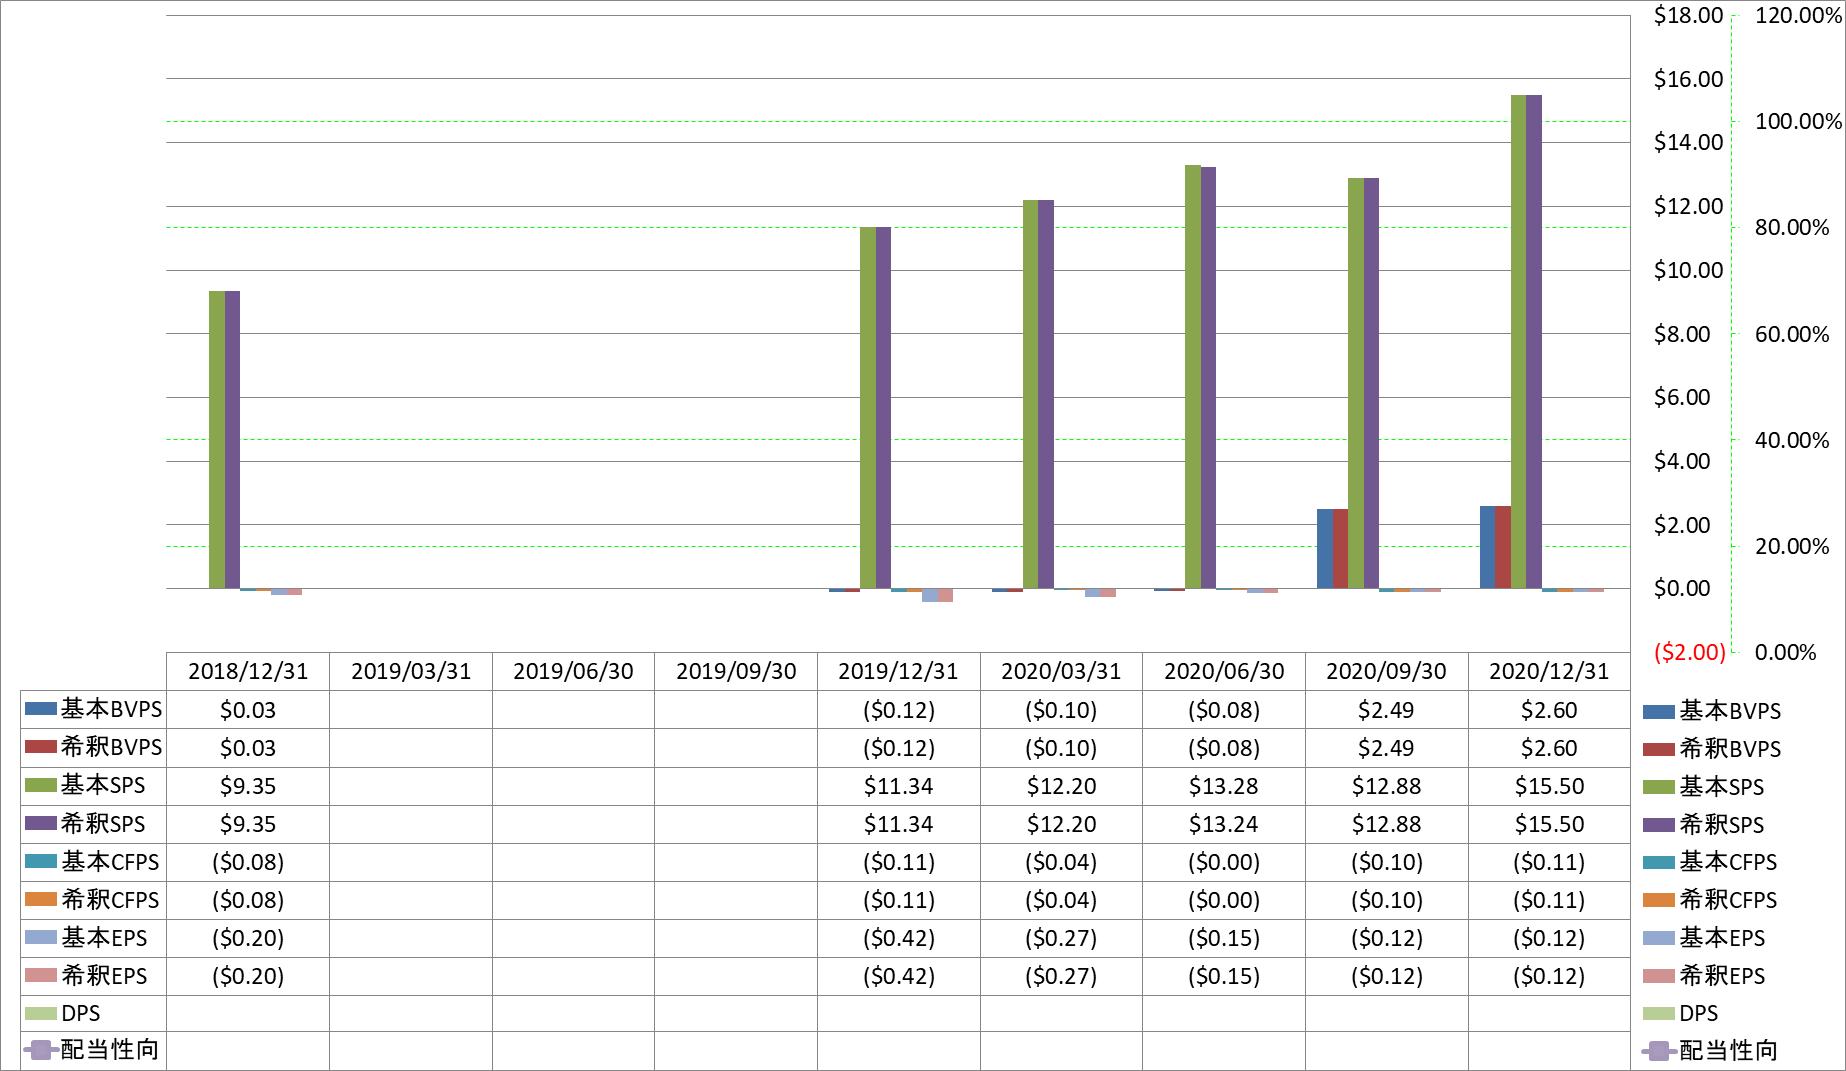
Task: Click the purple 希釈SPS bar for 2018/12/31
Action: pos(232,439)
